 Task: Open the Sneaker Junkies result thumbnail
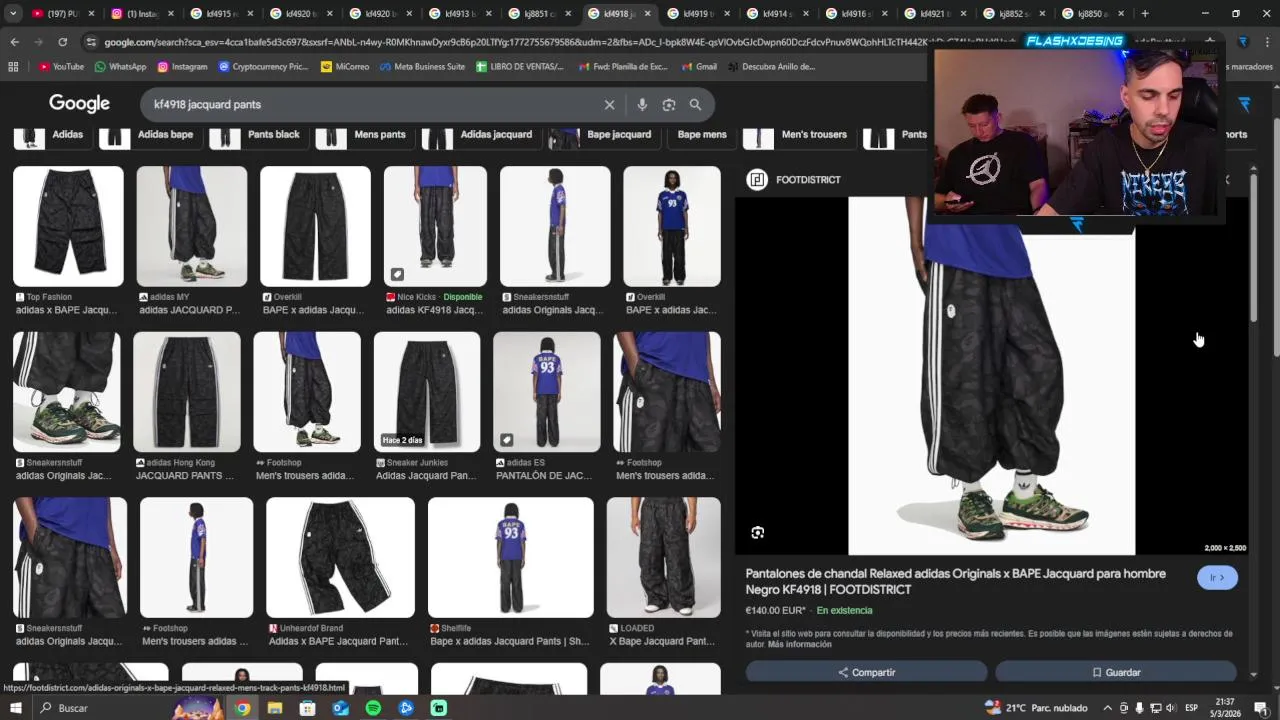click(427, 392)
